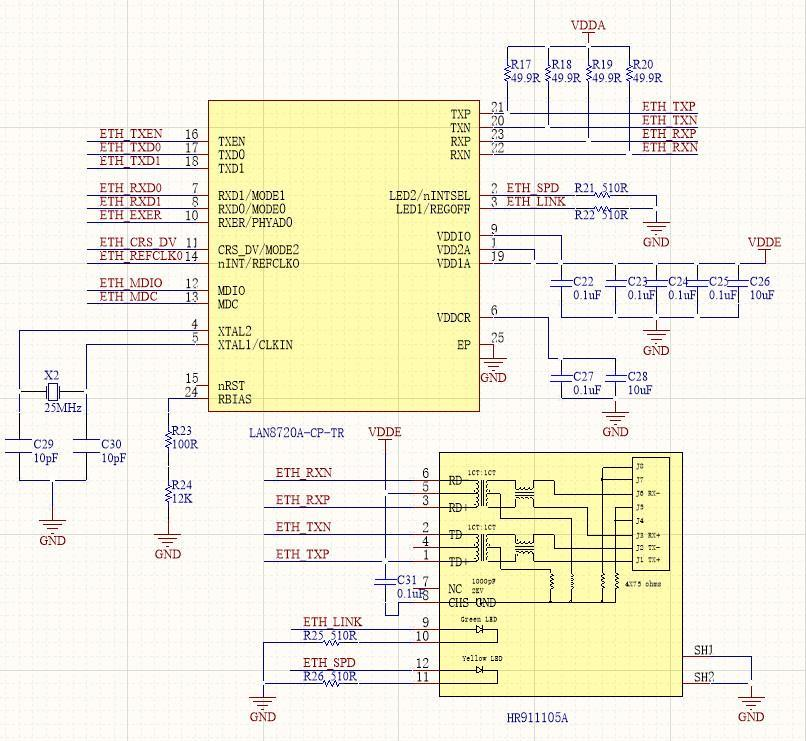Click the nRST pin name
The height and width of the screenshot is (741, 806).
231,385
